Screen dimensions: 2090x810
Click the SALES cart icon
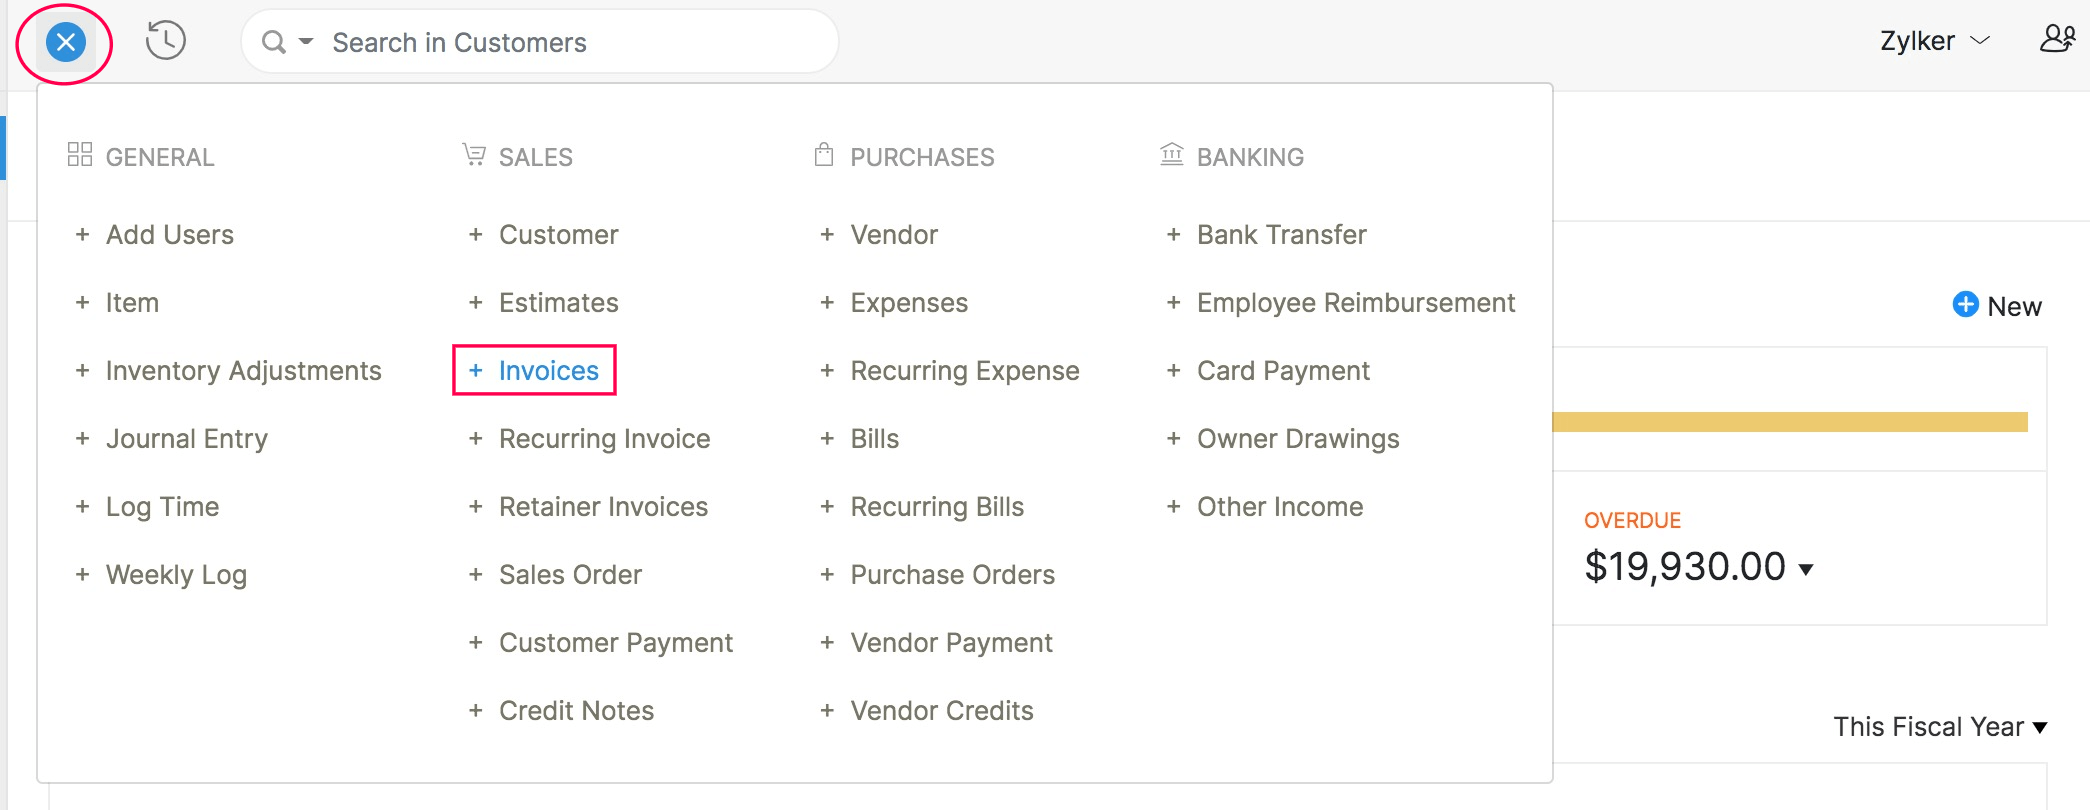click(474, 155)
